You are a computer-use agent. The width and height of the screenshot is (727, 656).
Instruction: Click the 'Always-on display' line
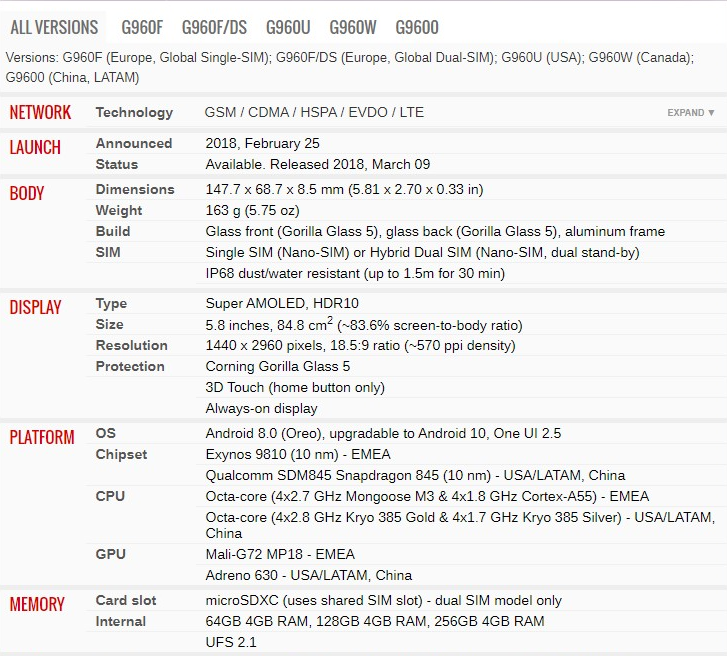pyautogui.click(x=261, y=408)
